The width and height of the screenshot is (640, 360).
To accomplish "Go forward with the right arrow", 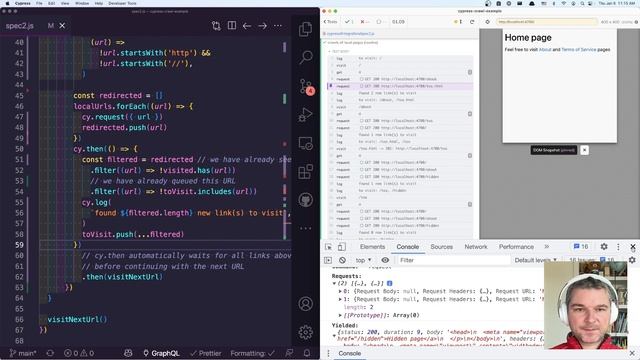I will [262, 26].
